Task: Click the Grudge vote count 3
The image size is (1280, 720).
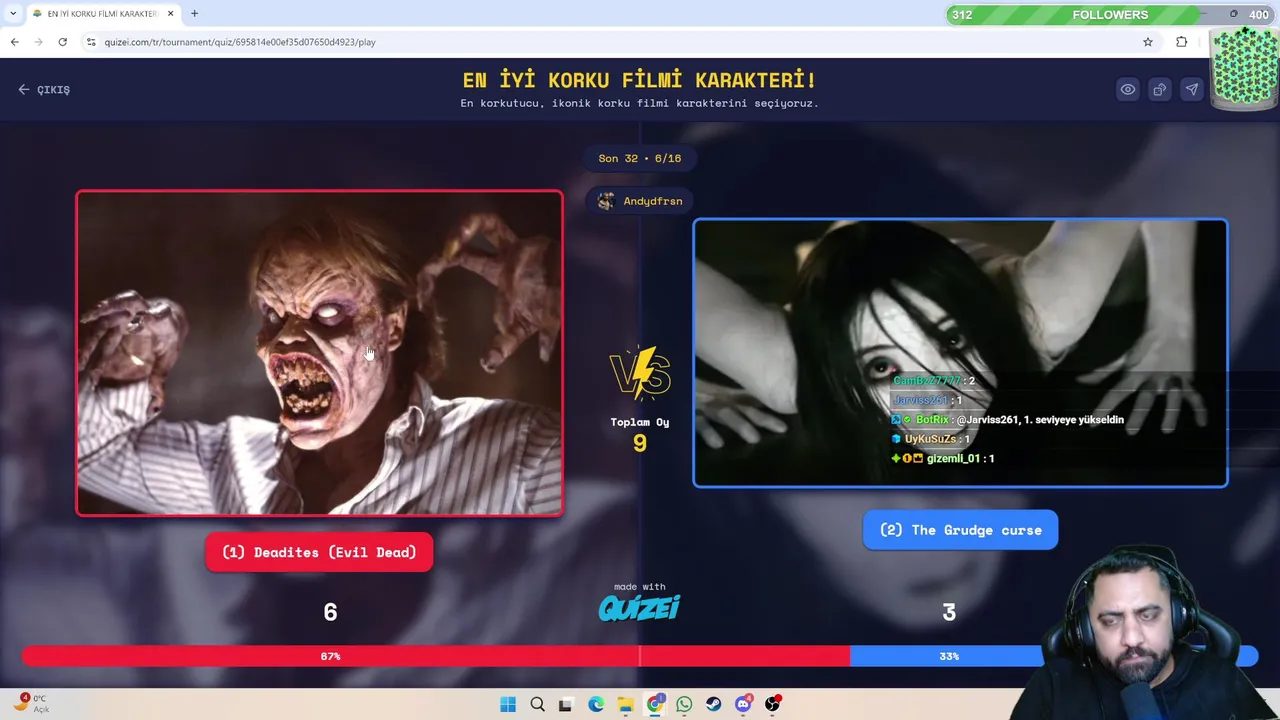Action: pyautogui.click(x=949, y=612)
